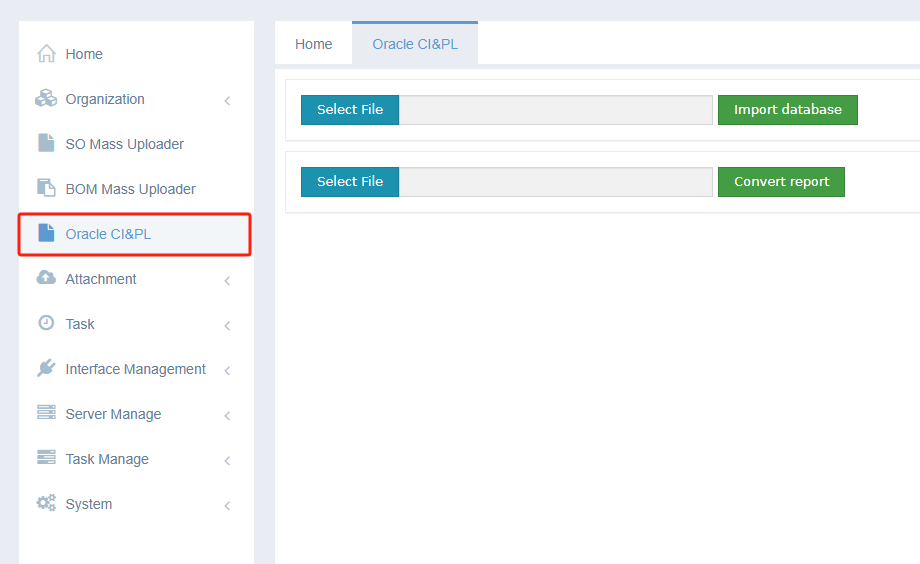Image resolution: width=920 pixels, height=564 pixels.
Task: Click the Home house icon in sidebar
Action: 46,54
